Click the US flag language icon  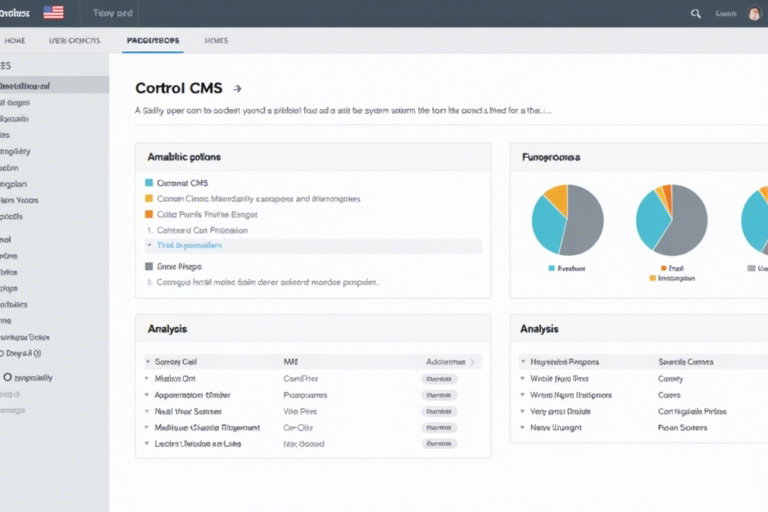click(x=53, y=13)
